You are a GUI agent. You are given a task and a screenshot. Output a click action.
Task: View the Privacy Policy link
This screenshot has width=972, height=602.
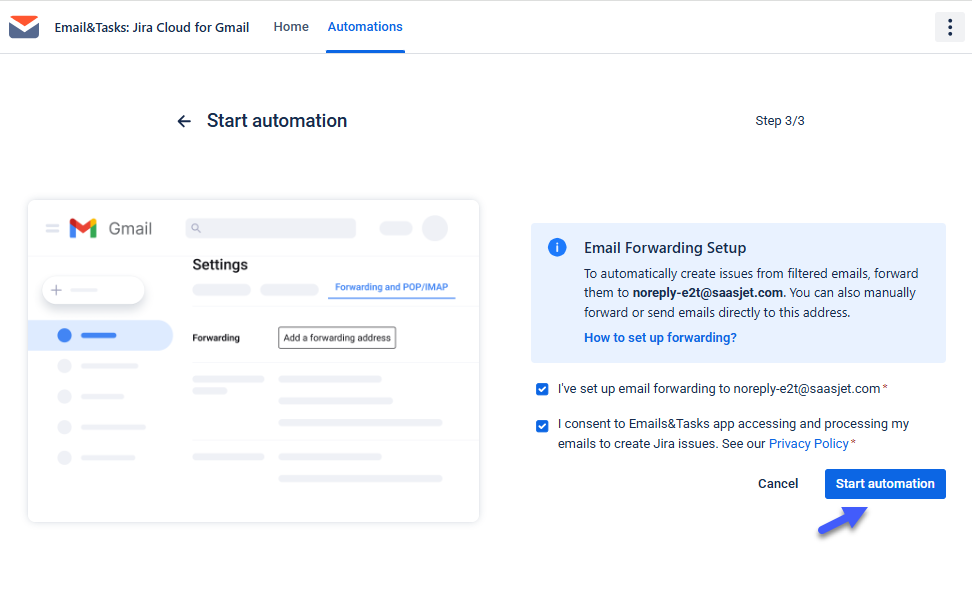[x=808, y=443]
